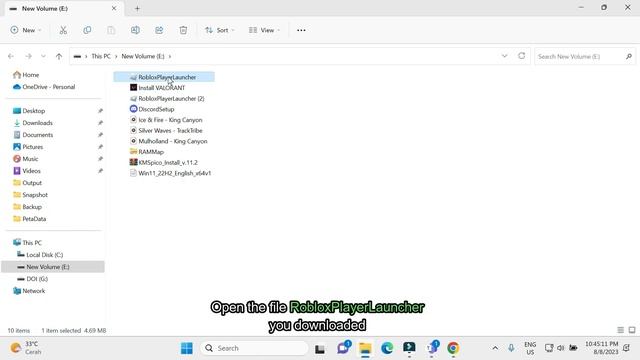Add a new tab with plus button
Screen dimensions: 640x360
(x=137, y=8)
